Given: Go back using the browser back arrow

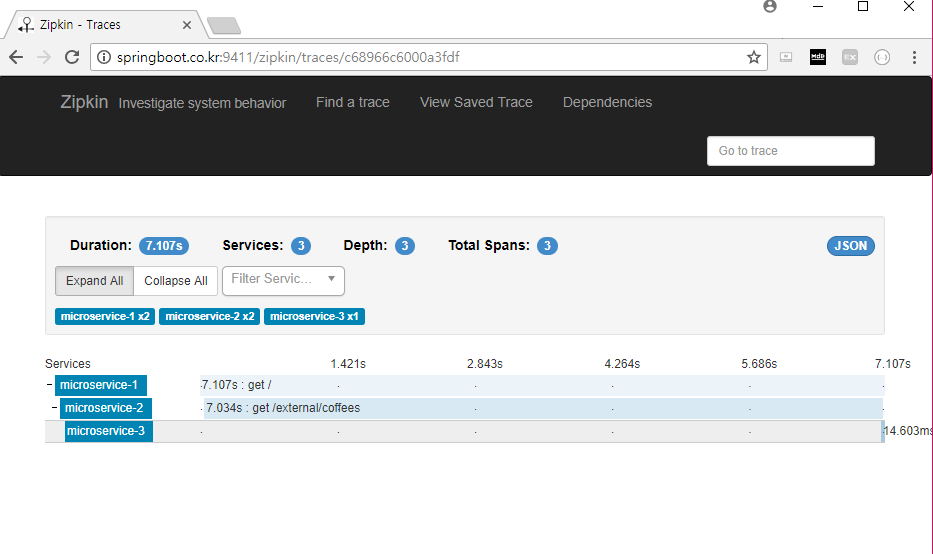Looking at the screenshot, I should pos(16,57).
